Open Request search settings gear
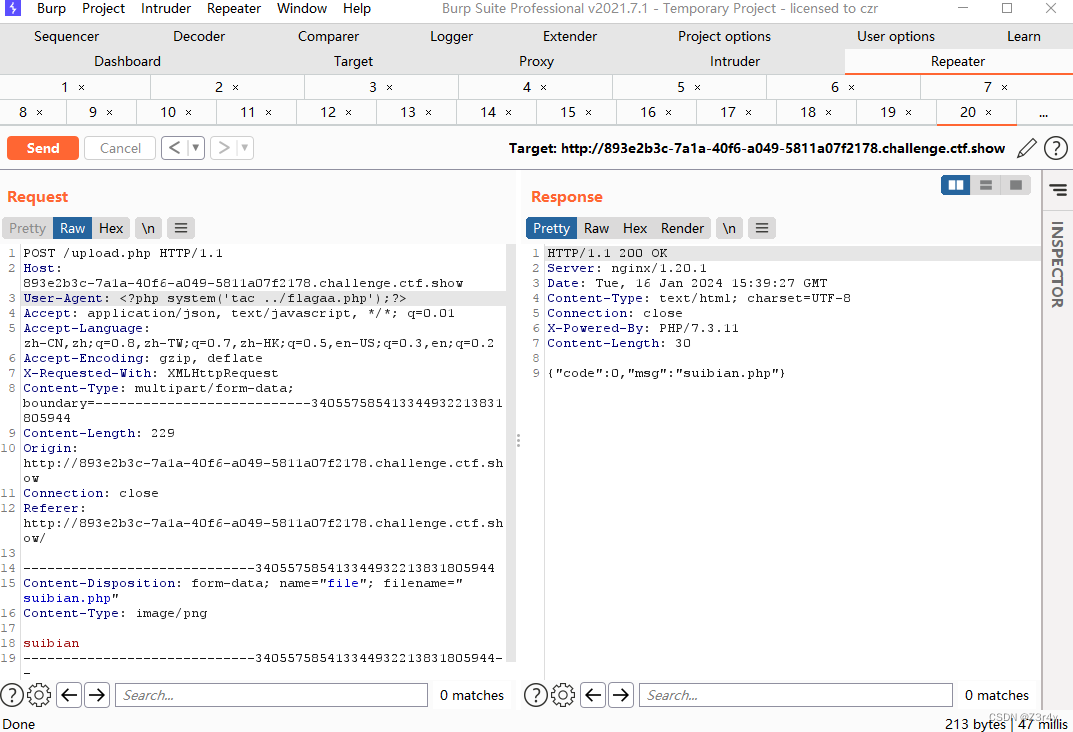 point(39,695)
